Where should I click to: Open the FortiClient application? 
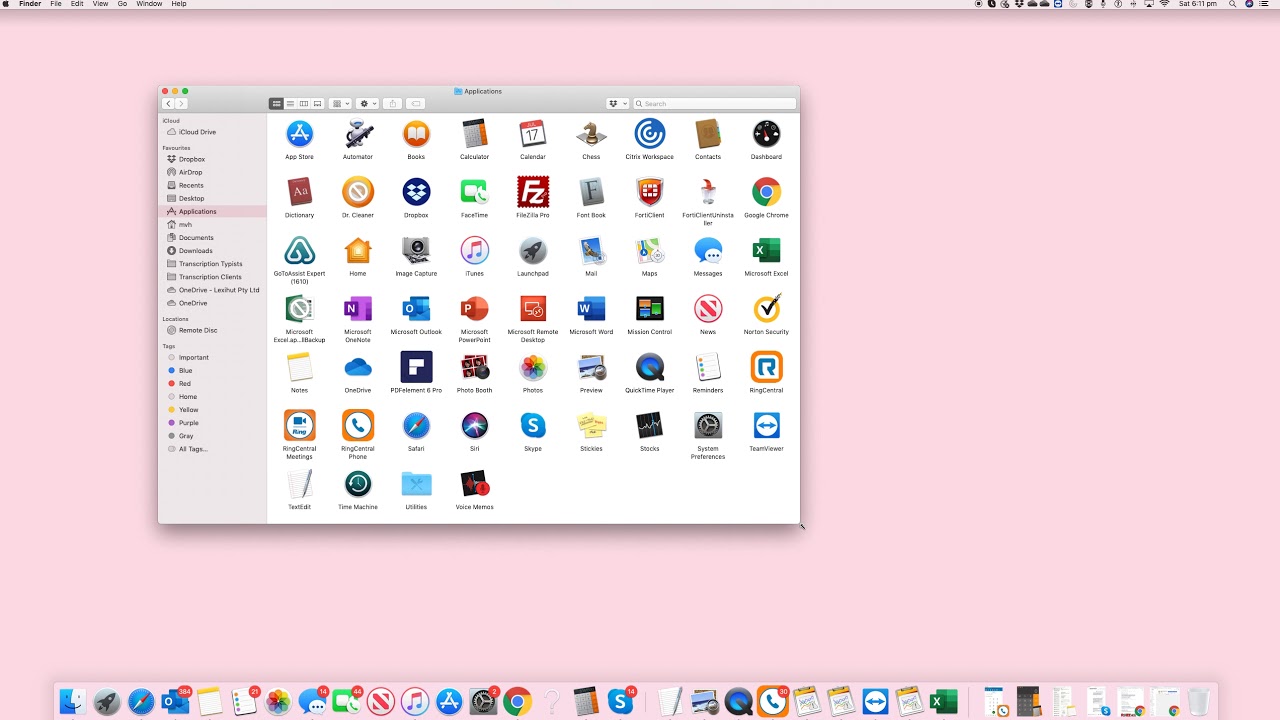click(650, 192)
